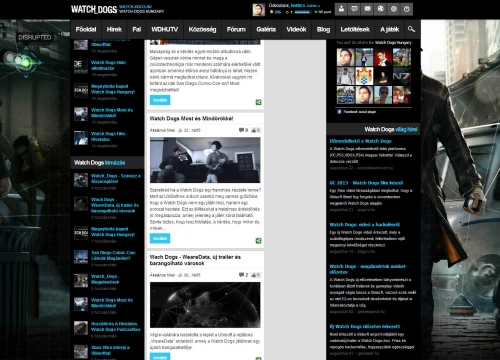Open sidebar link Xbox Wire interjú a Ubisofttal
Screen dimensions: 500x360
(x=110, y=350)
